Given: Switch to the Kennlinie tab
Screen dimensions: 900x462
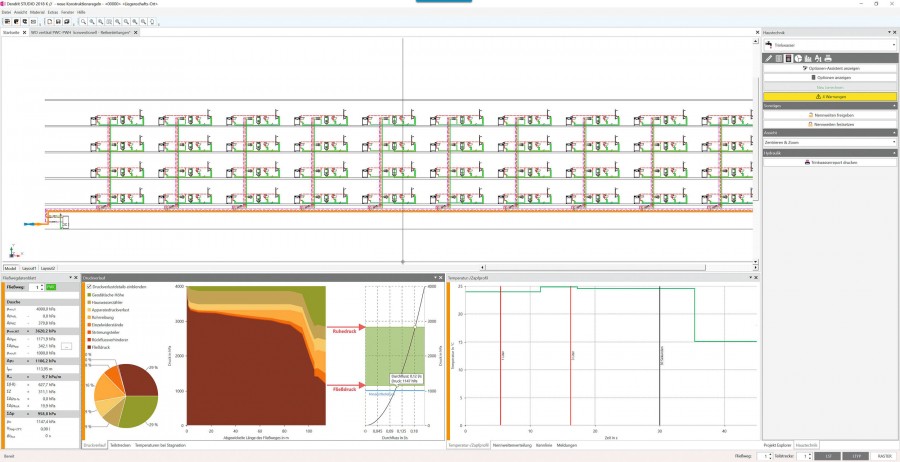Looking at the screenshot, I should tap(544, 445).
